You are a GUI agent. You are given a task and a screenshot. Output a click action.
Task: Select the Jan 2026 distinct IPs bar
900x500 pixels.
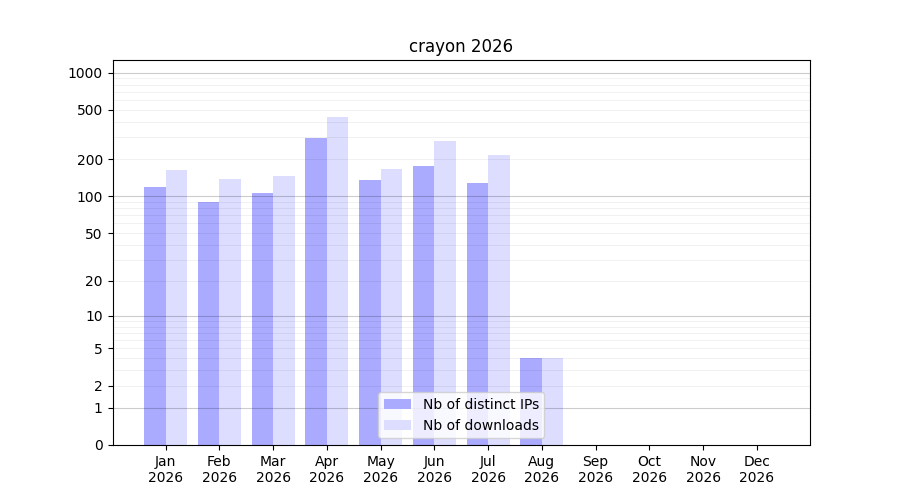coord(155,316)
